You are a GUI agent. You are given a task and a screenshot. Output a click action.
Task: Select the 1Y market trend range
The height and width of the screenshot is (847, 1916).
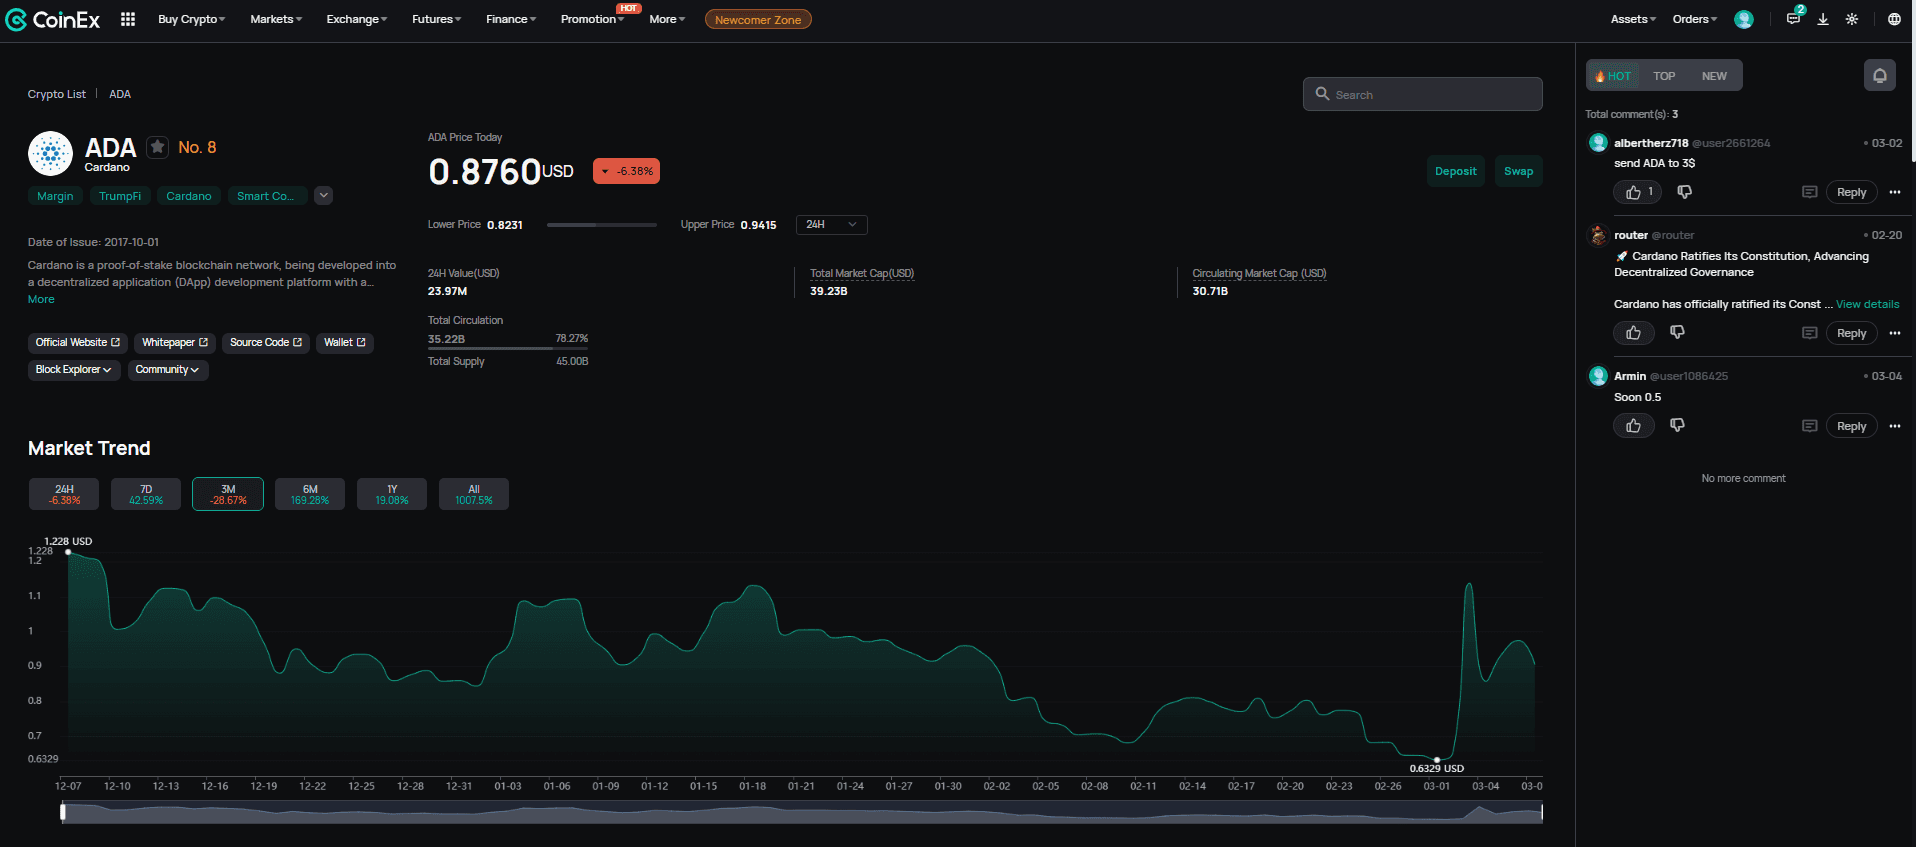pos(392,494)
